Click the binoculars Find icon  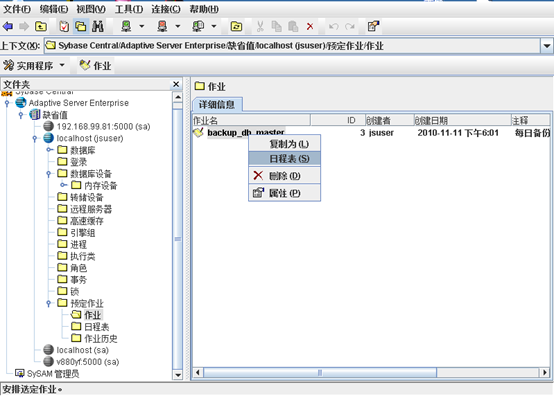click(98, 26)
